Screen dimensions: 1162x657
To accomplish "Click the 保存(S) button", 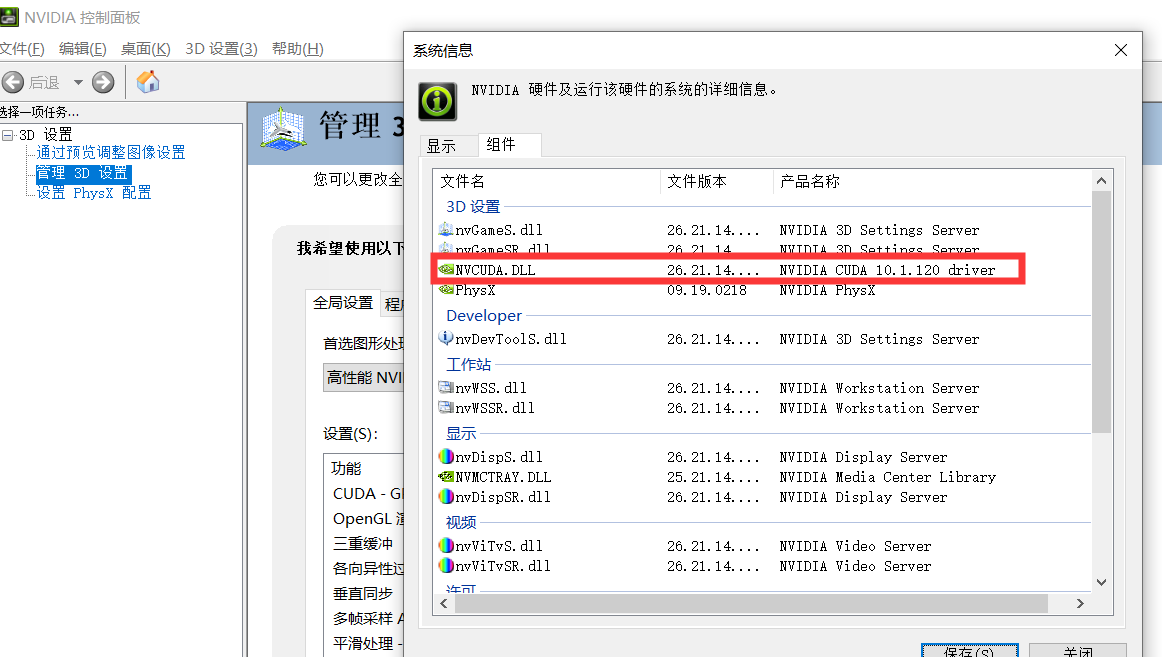I will click(969, 650).
